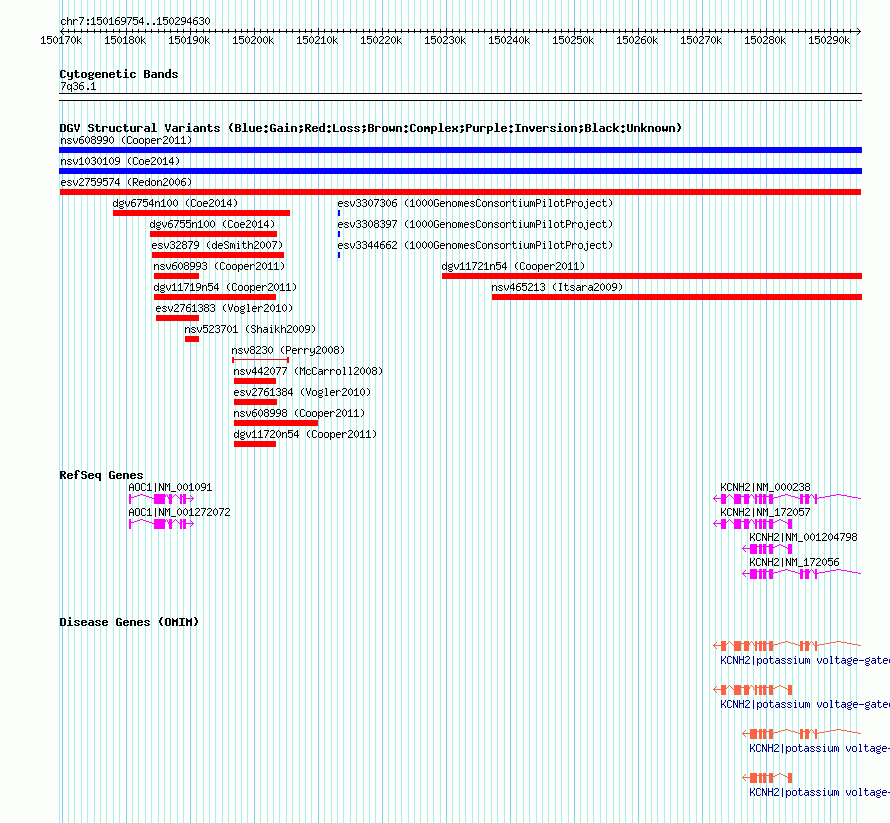Click the 150170k ruler tick label
Viewport: 890px width, 823px height.
(61, 40)
